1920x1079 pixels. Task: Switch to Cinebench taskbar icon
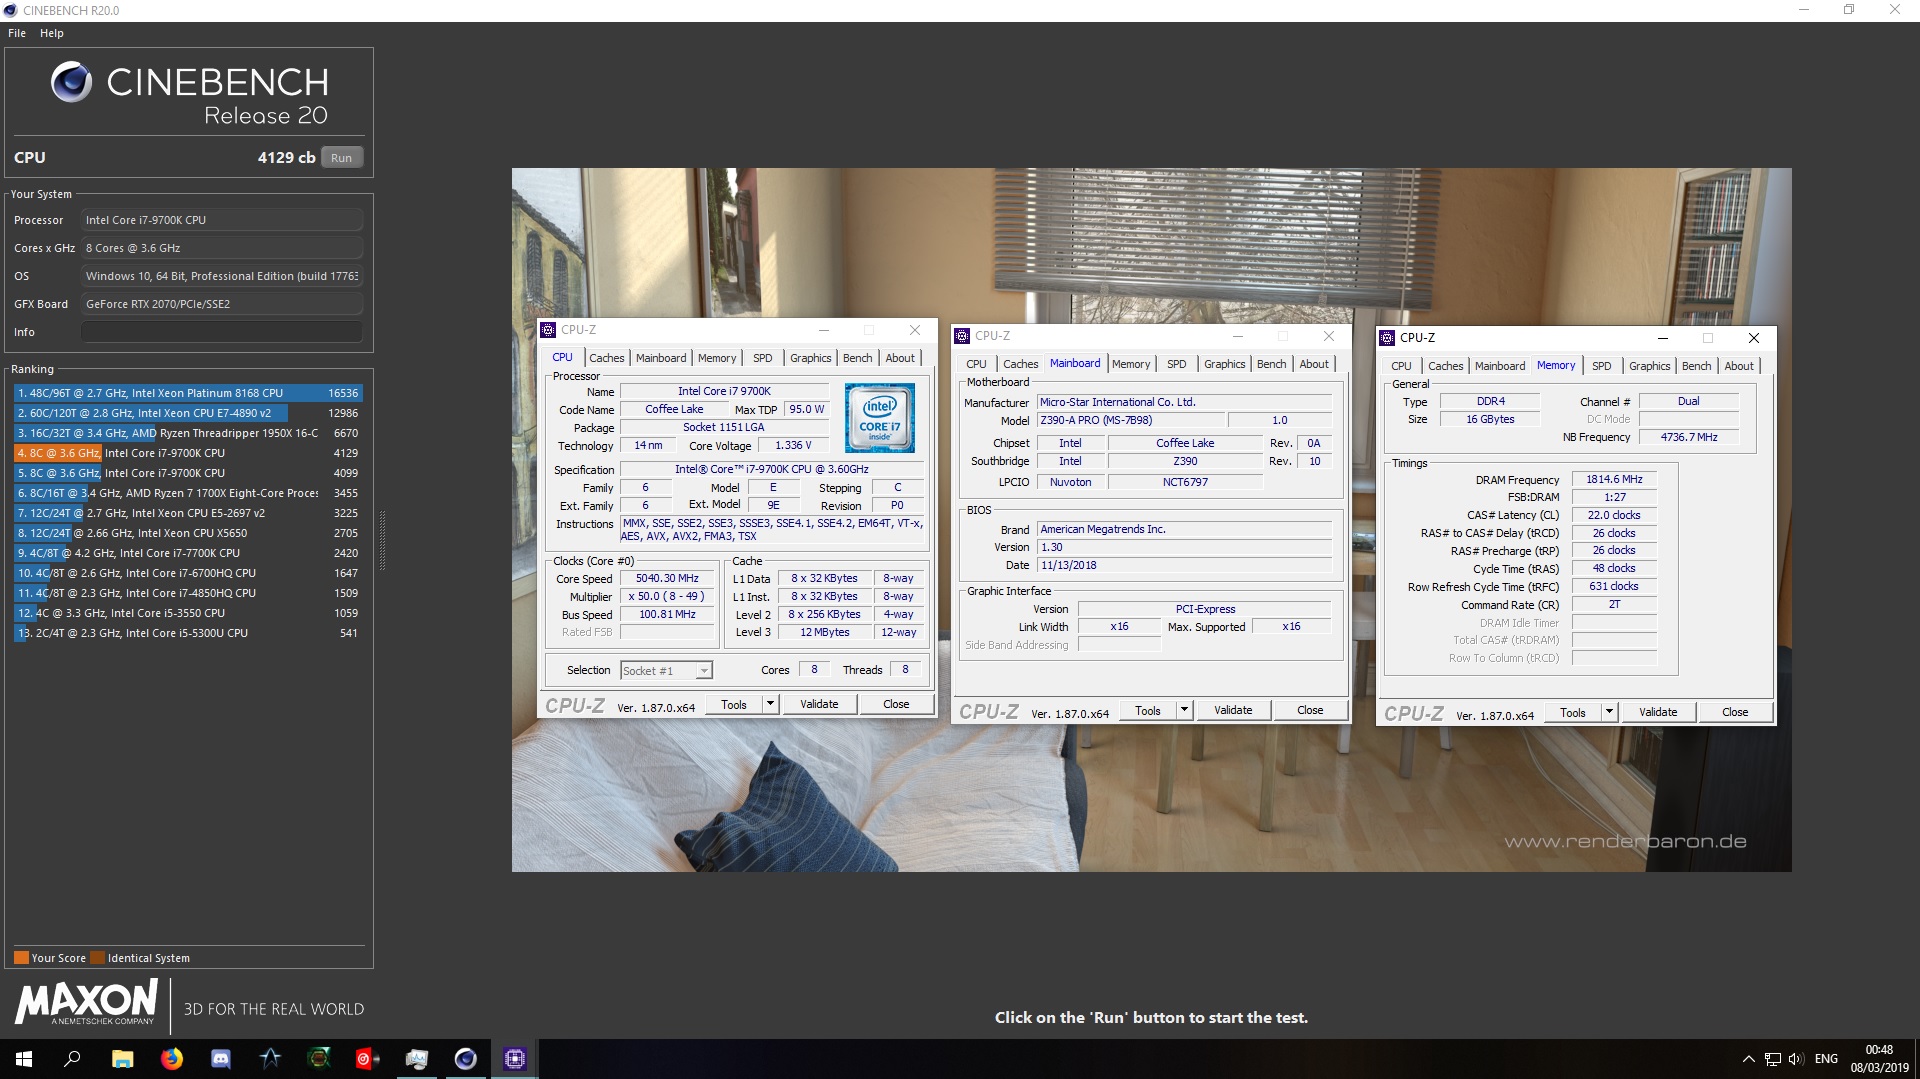[465, 1058]
